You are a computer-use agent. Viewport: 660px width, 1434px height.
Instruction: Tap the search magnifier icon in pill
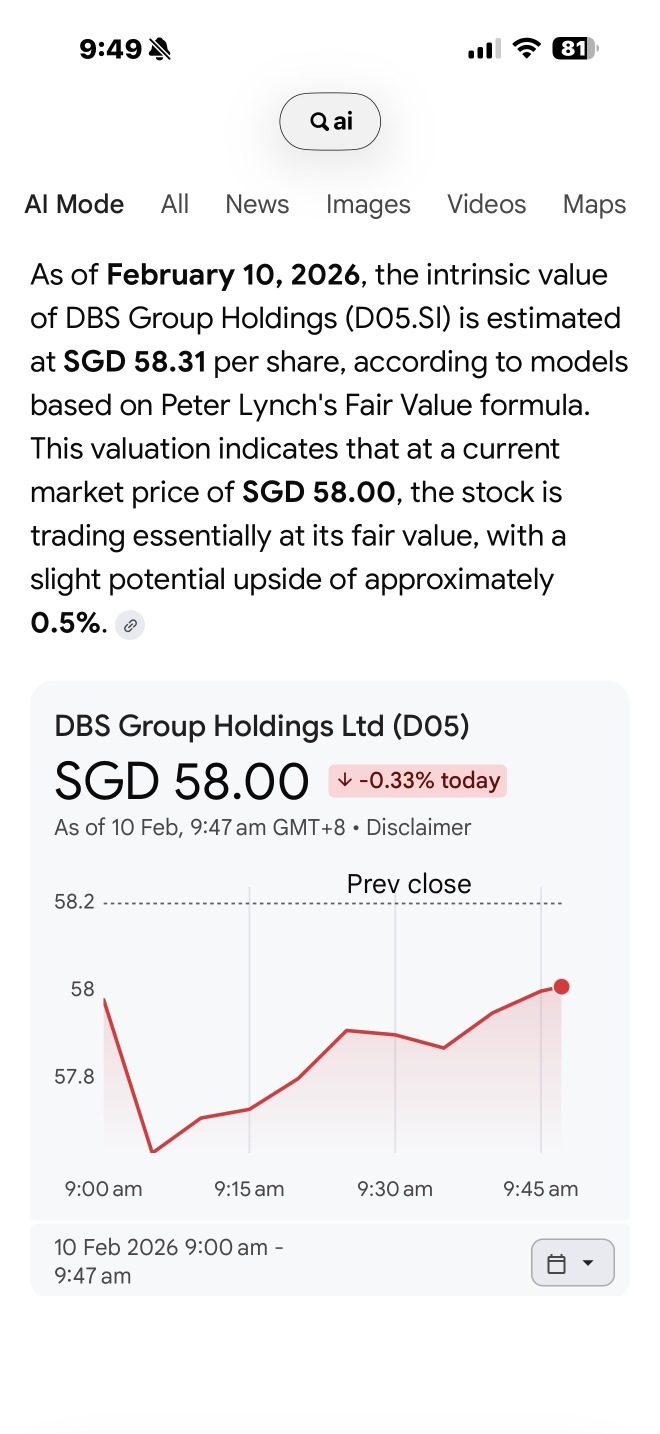(x=318, y=122)
